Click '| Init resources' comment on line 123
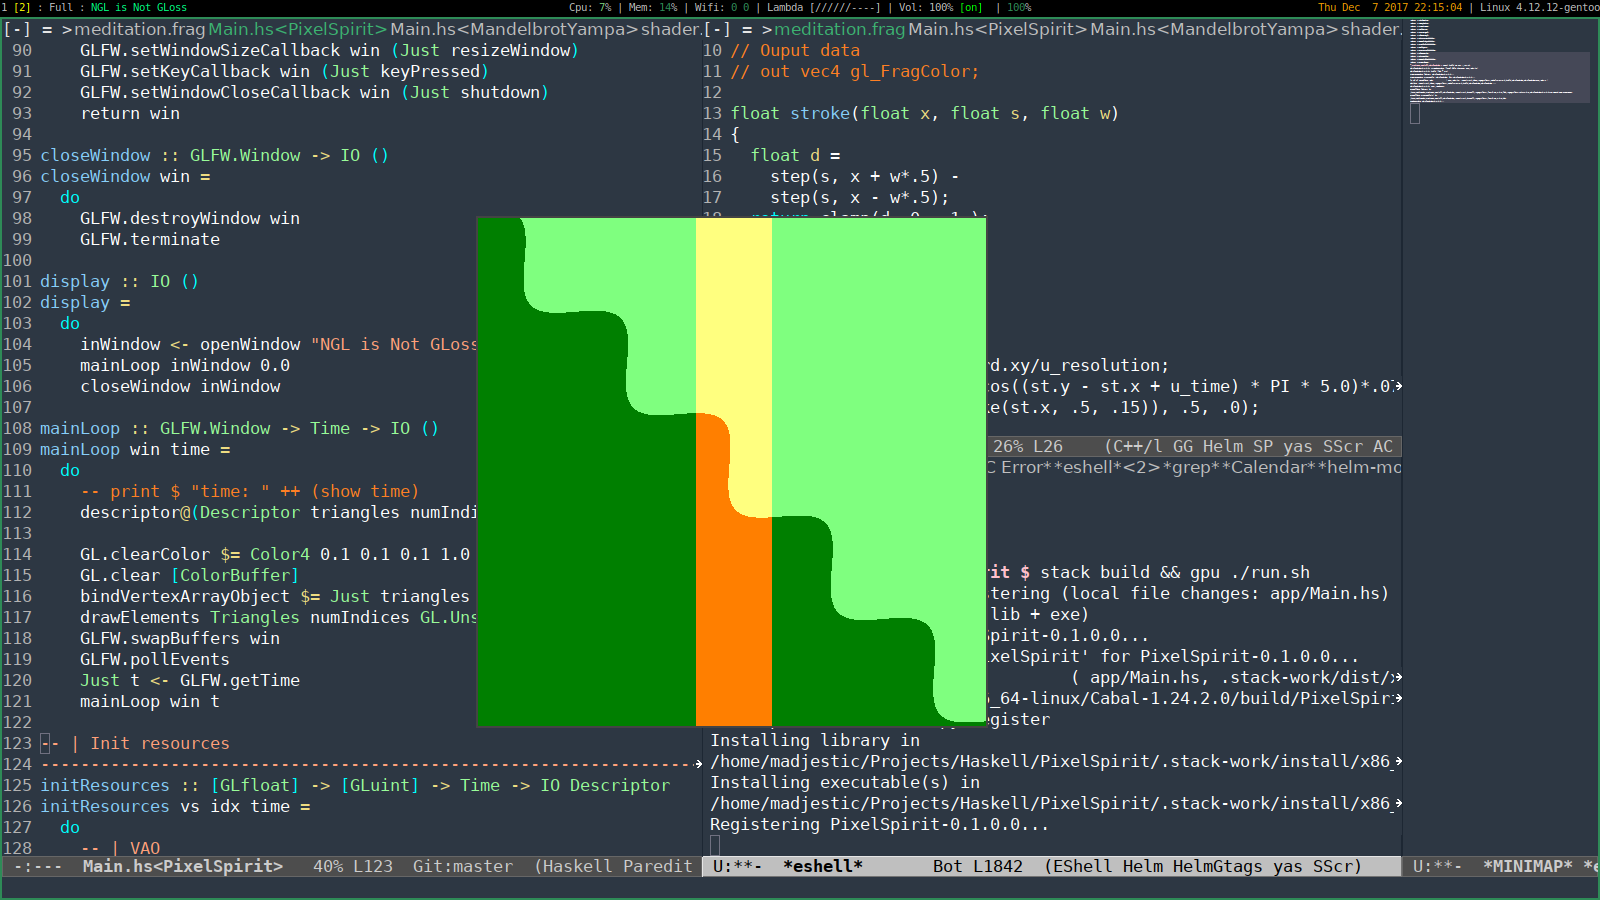The width and height of the screenshot is (1600, 900). (x=150, y=743)
